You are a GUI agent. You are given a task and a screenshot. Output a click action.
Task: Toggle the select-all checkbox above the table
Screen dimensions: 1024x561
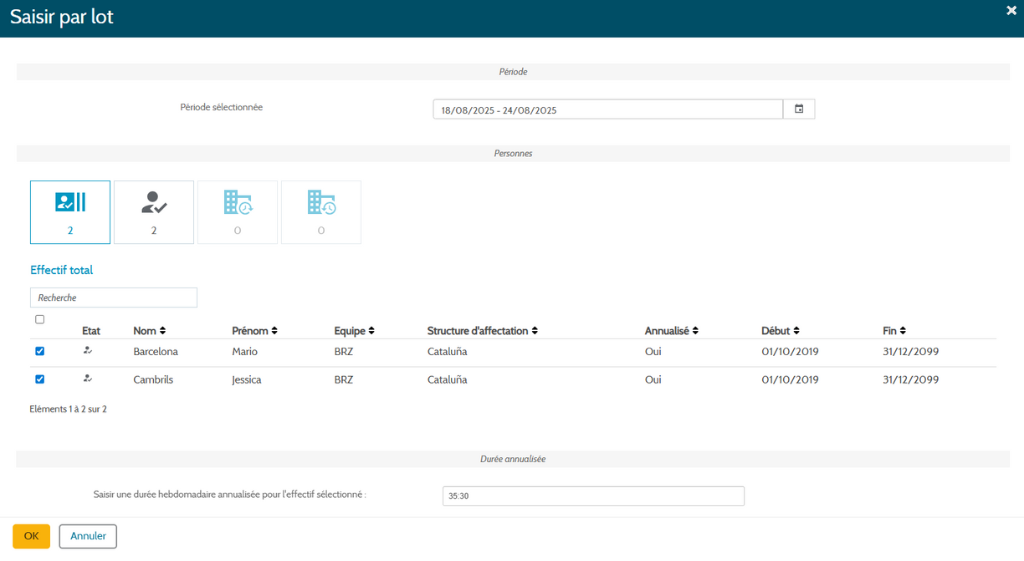[x=40, y=319]
